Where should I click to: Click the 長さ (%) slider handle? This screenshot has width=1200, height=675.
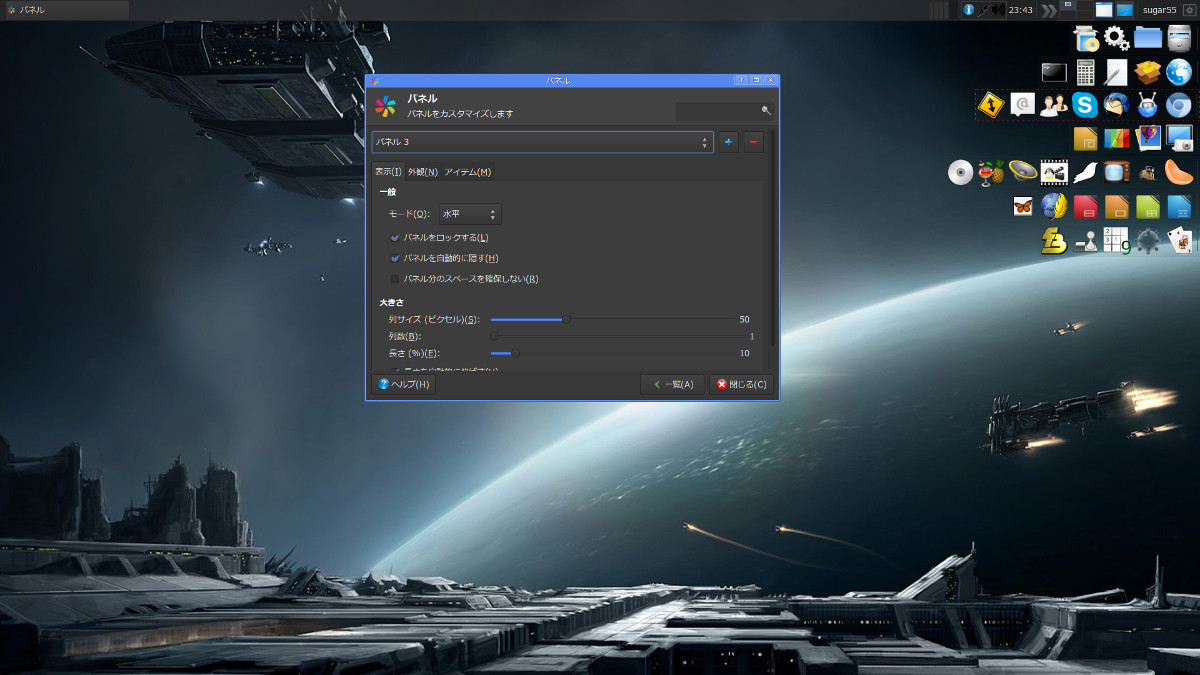[x=516, y=353]
